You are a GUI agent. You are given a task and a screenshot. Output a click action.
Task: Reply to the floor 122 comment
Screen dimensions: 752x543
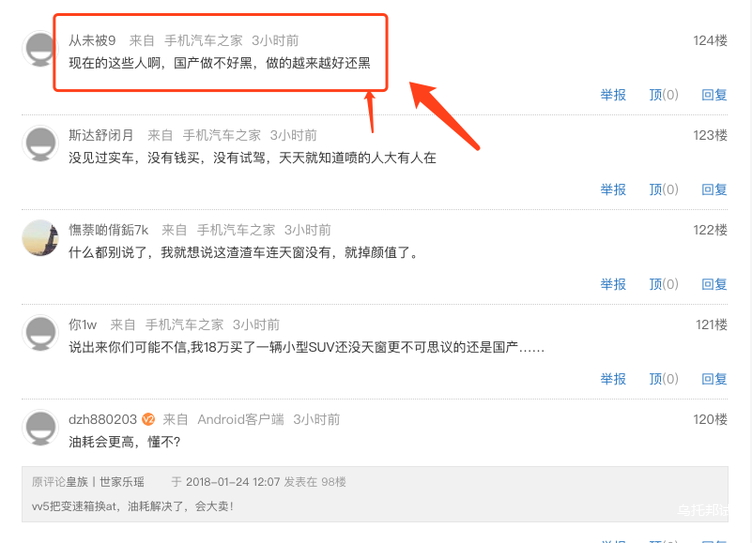pos(714,284)
